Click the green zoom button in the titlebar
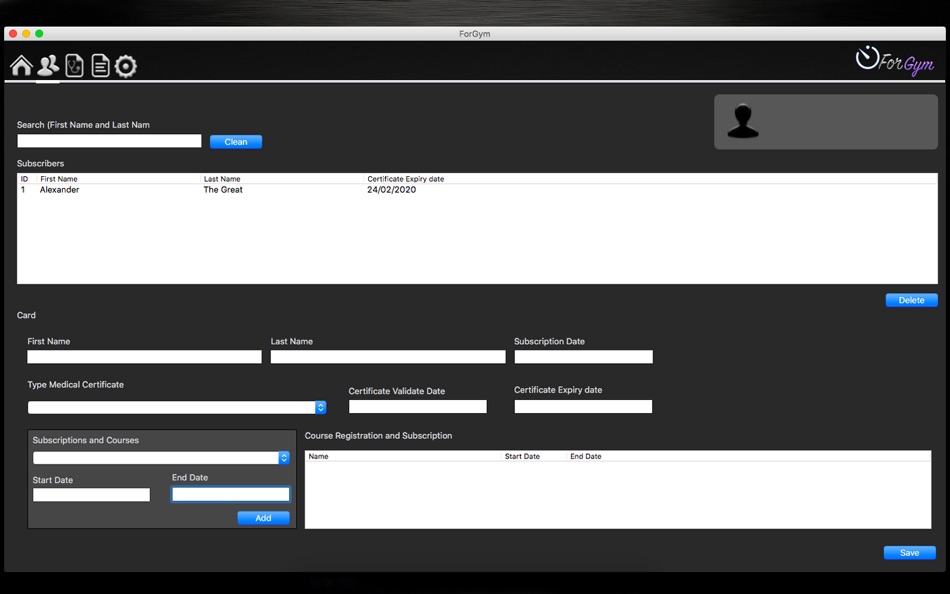The width and height of the screenshot is (950, 594). click(x=37, y=32)
